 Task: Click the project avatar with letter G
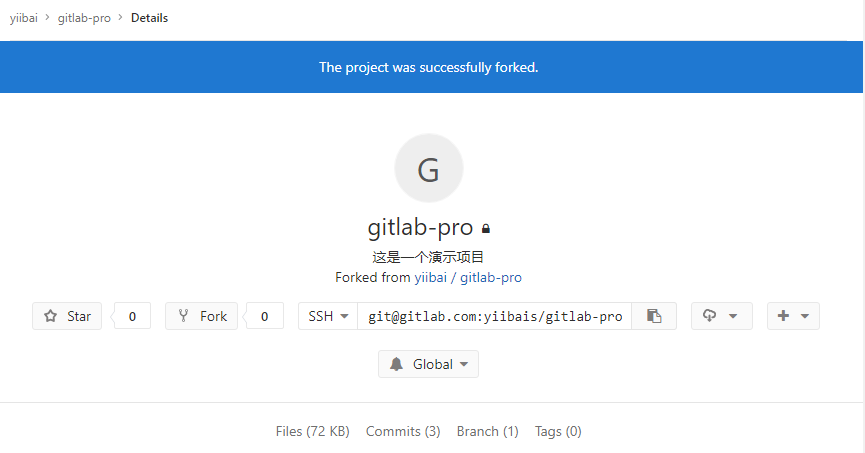tap(429, 169)
